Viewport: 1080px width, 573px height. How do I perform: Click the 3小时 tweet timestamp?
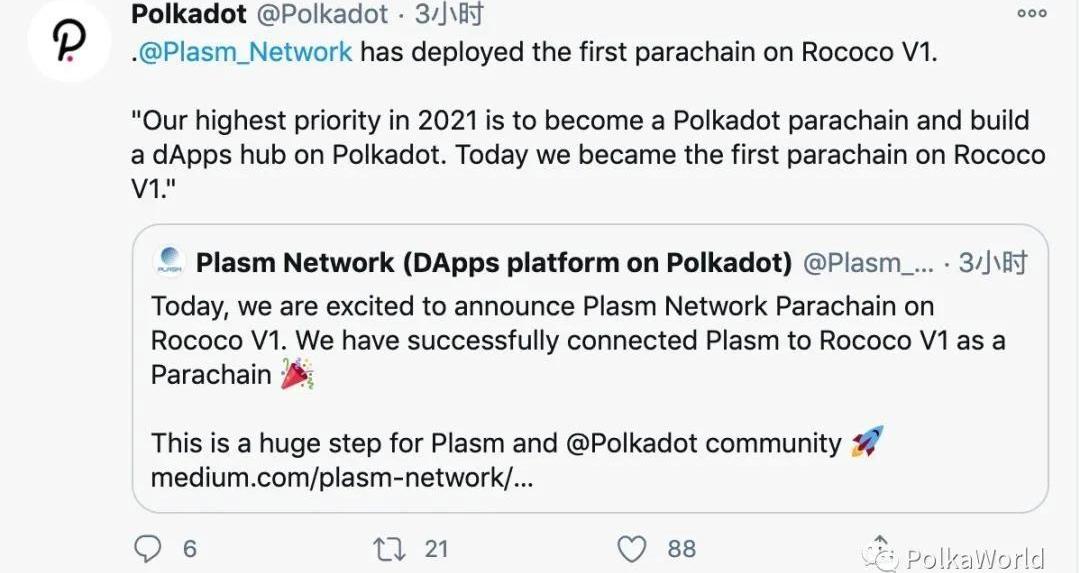tap(449, 14)
